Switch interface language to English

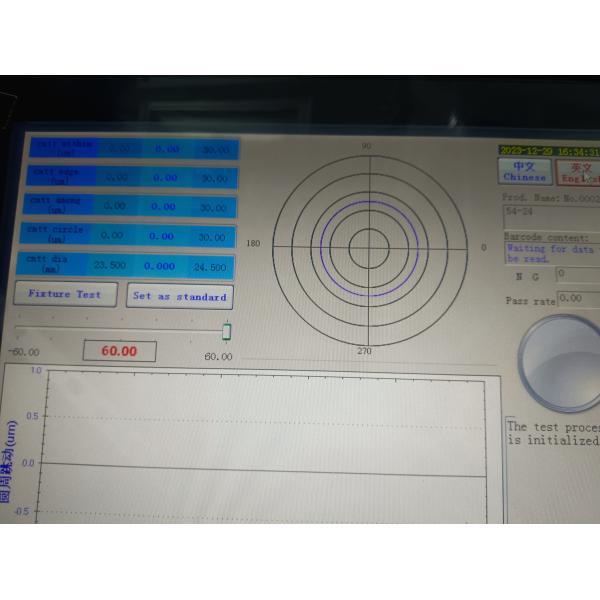click(x=578, y=173)
